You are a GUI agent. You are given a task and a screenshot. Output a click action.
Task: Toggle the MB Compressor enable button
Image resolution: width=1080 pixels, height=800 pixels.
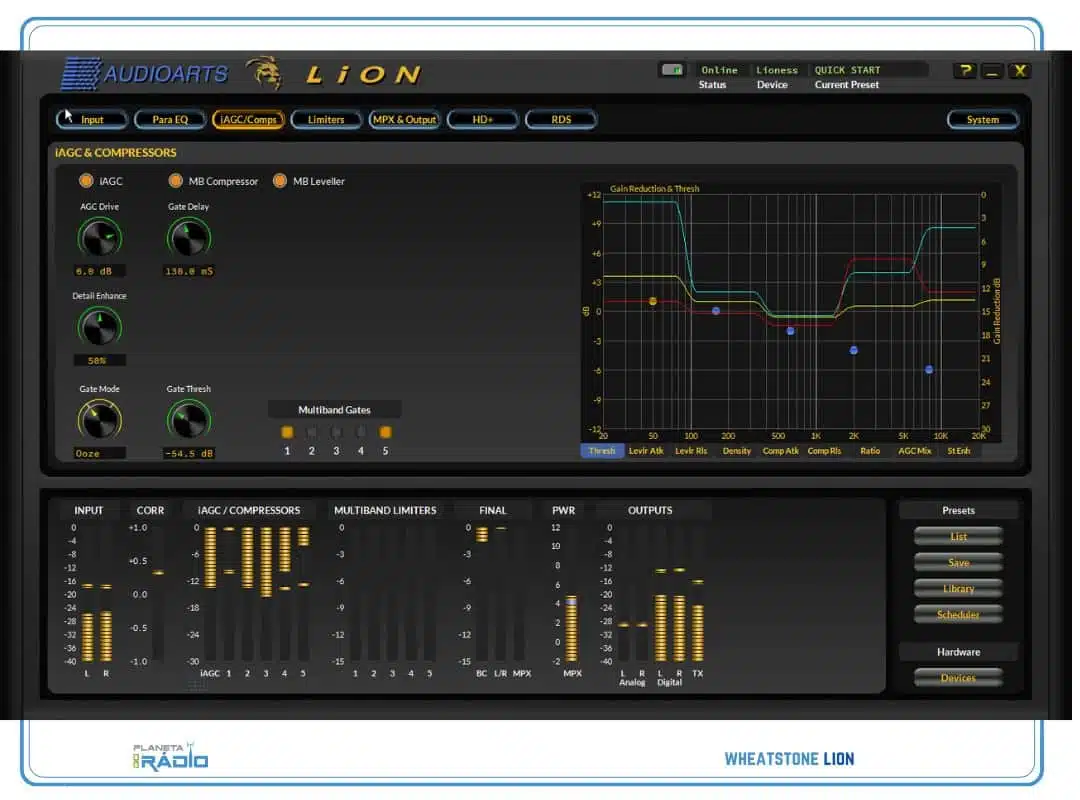click(x=176, y=181)
